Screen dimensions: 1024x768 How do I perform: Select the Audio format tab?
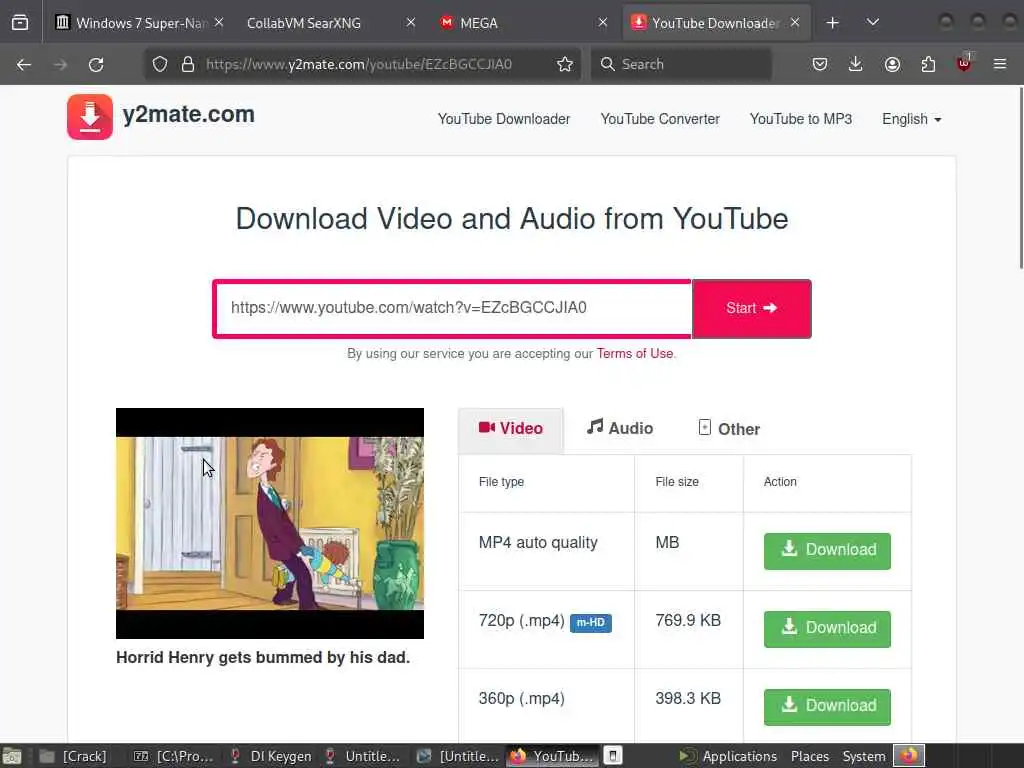click(x=620, y=428)
